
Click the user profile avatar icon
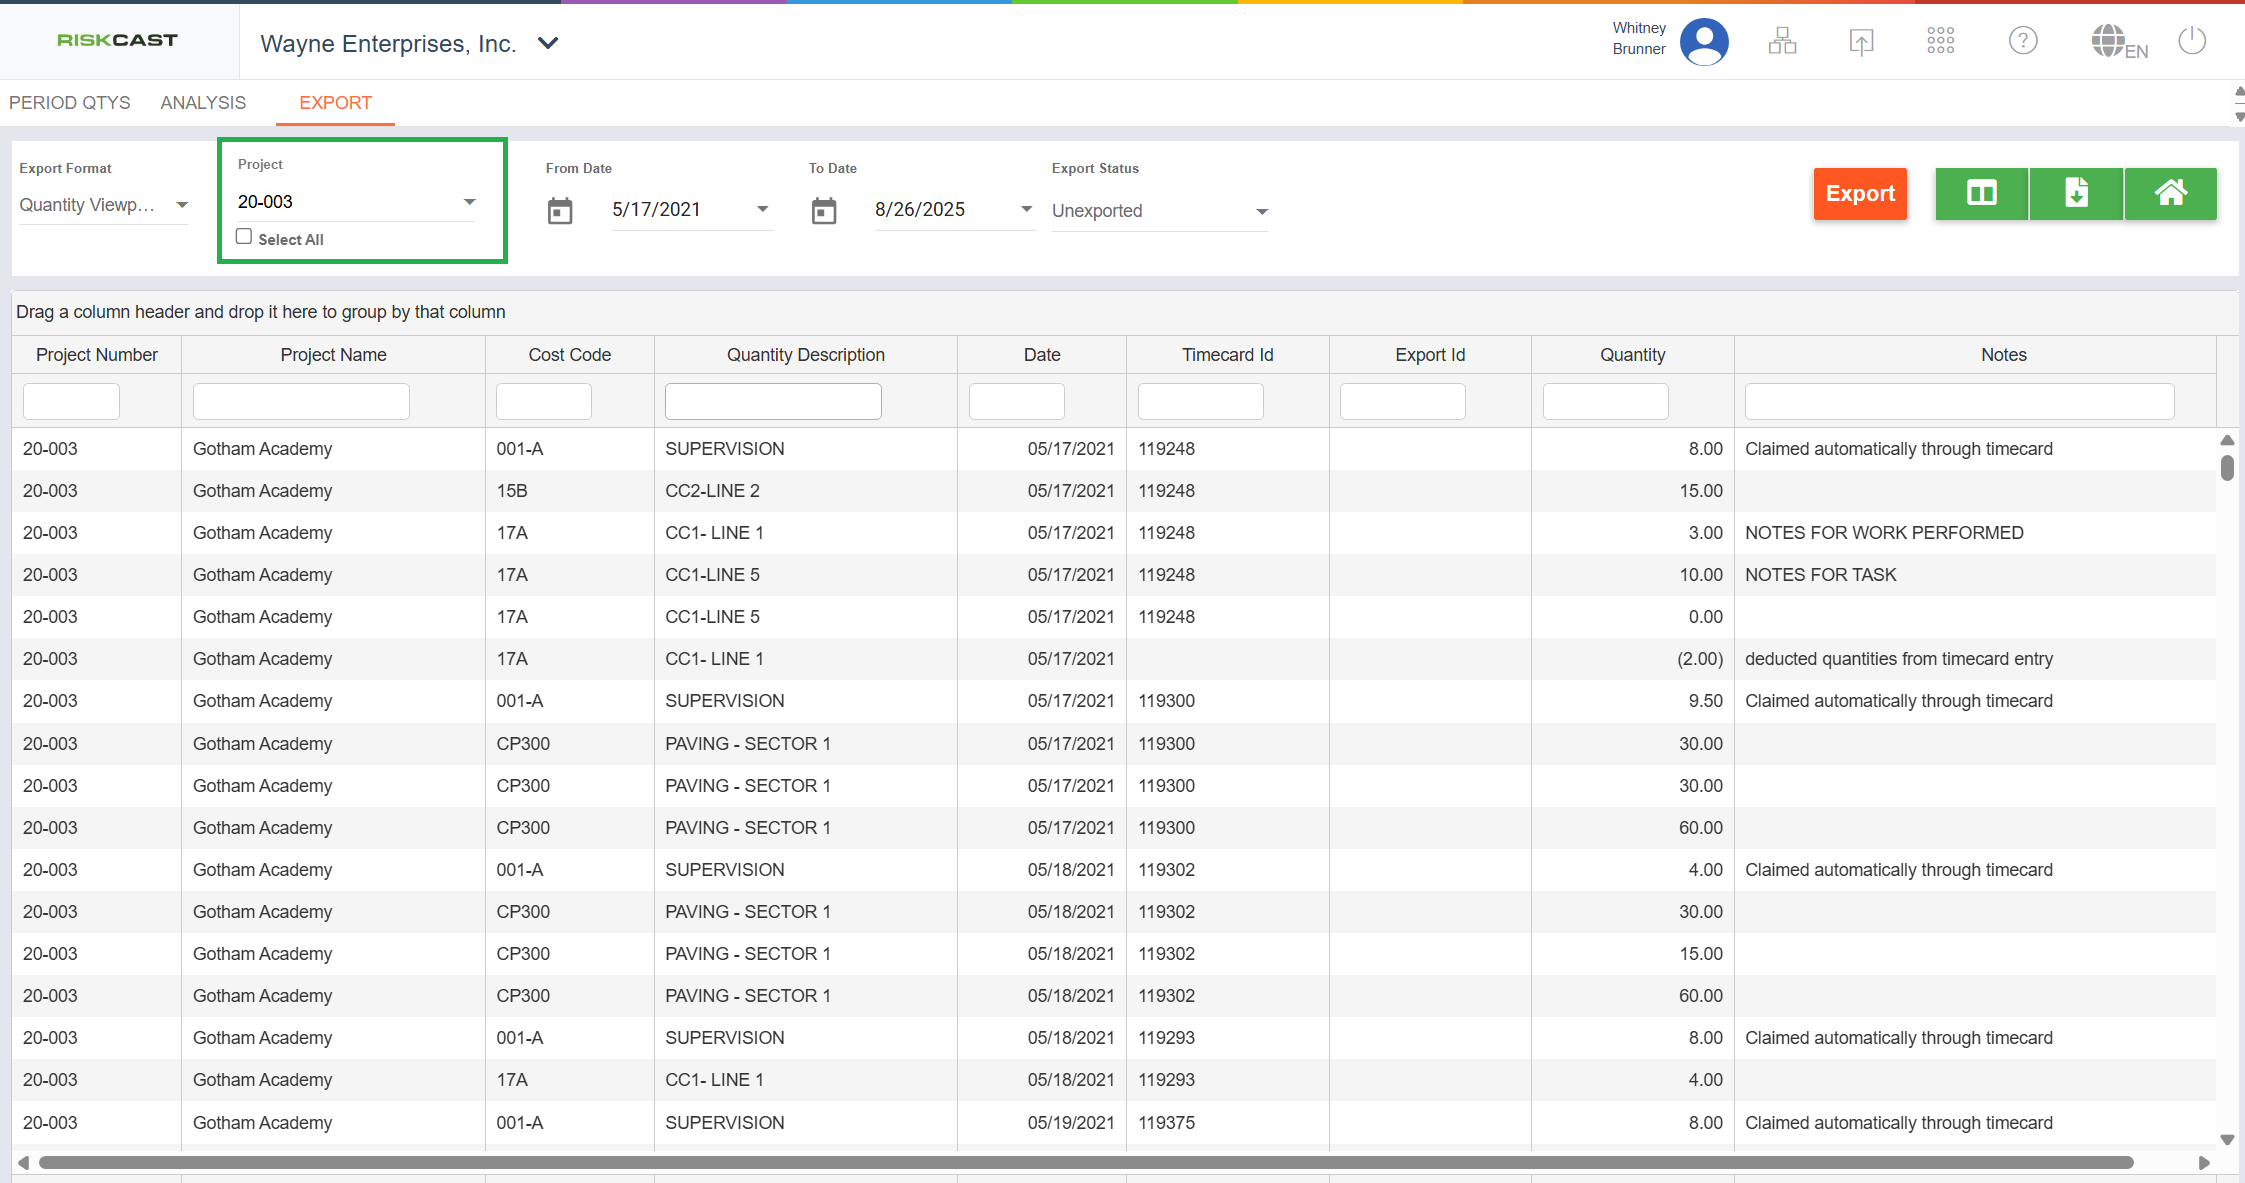[x=1704, y=42]
